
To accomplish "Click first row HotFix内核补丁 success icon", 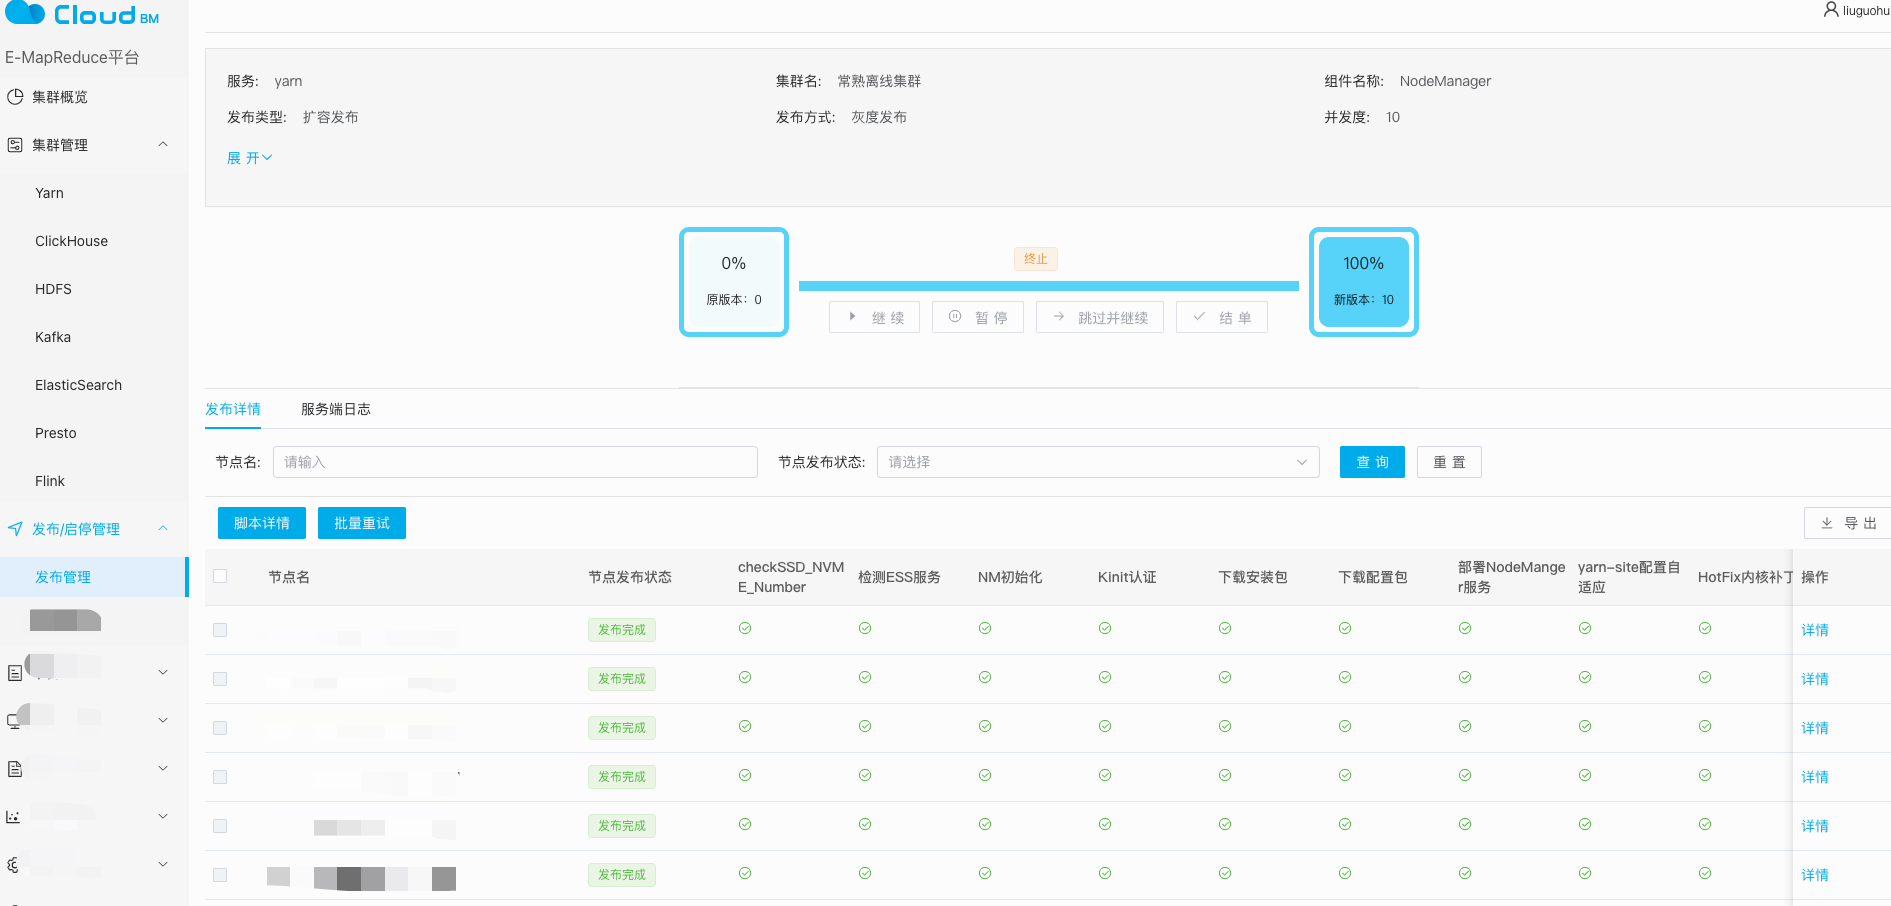I will pos(1705,629).
